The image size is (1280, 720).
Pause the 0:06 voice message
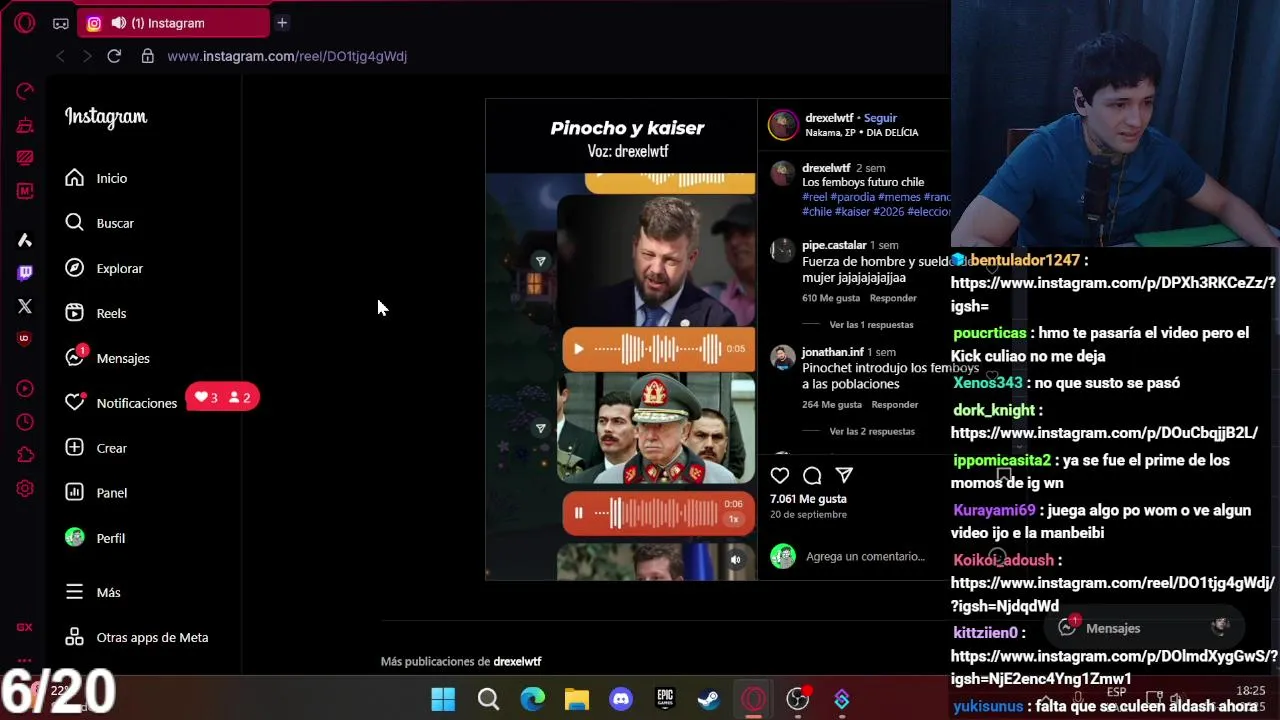coord(578,513)
